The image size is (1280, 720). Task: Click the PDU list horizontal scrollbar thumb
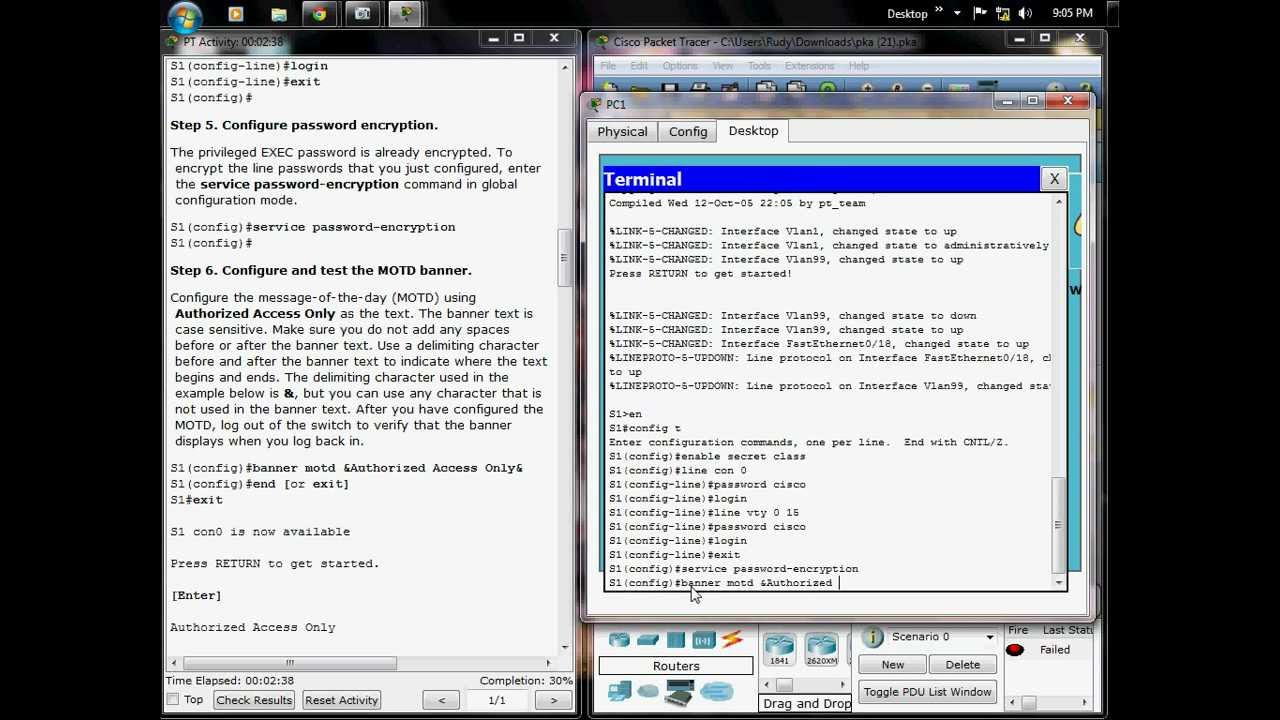click(x=1027, y=703)
